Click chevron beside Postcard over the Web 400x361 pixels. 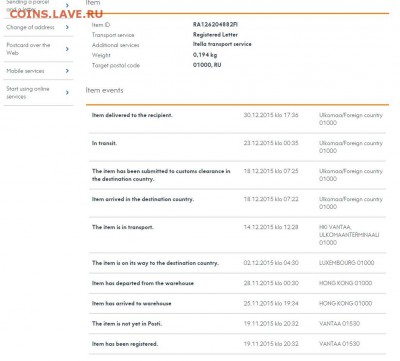coord(67,49)
